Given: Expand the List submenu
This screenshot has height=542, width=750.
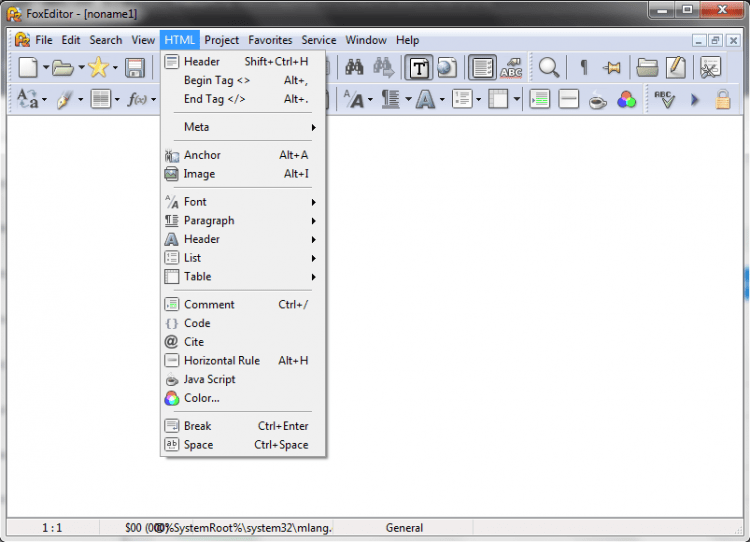Looking at the screenshot, I should click(x=243, y=258).
